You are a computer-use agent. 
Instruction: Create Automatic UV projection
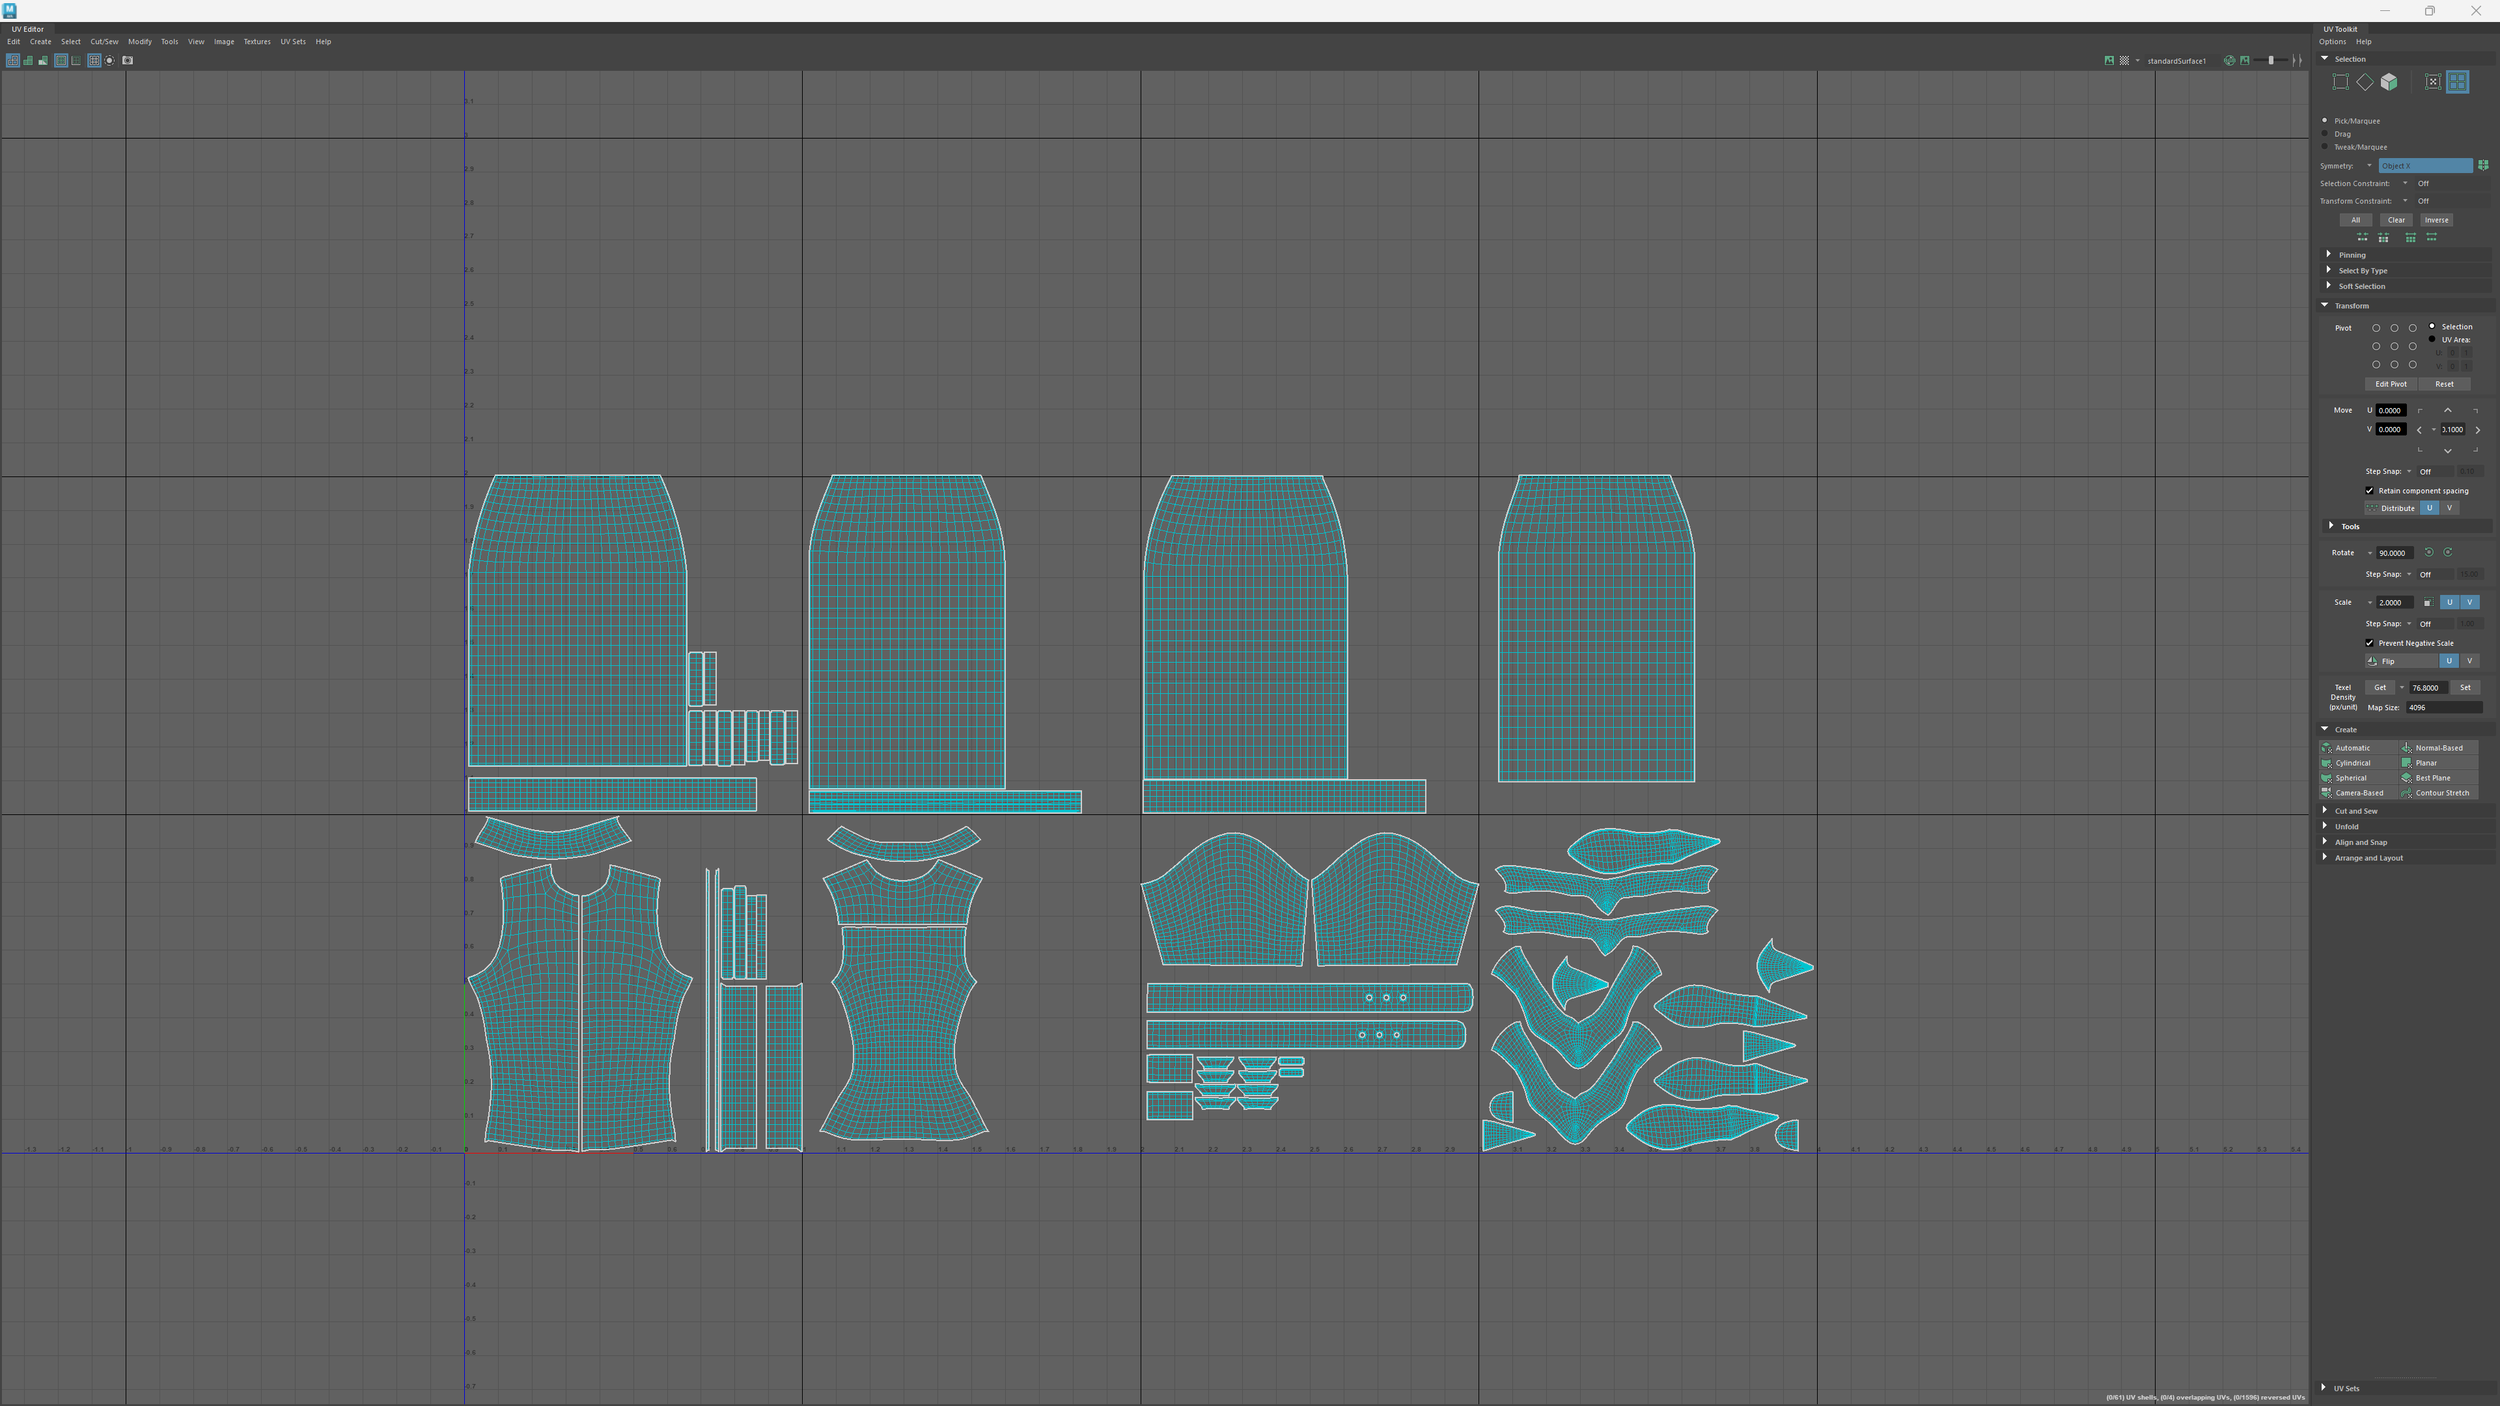coord(2358,748)
